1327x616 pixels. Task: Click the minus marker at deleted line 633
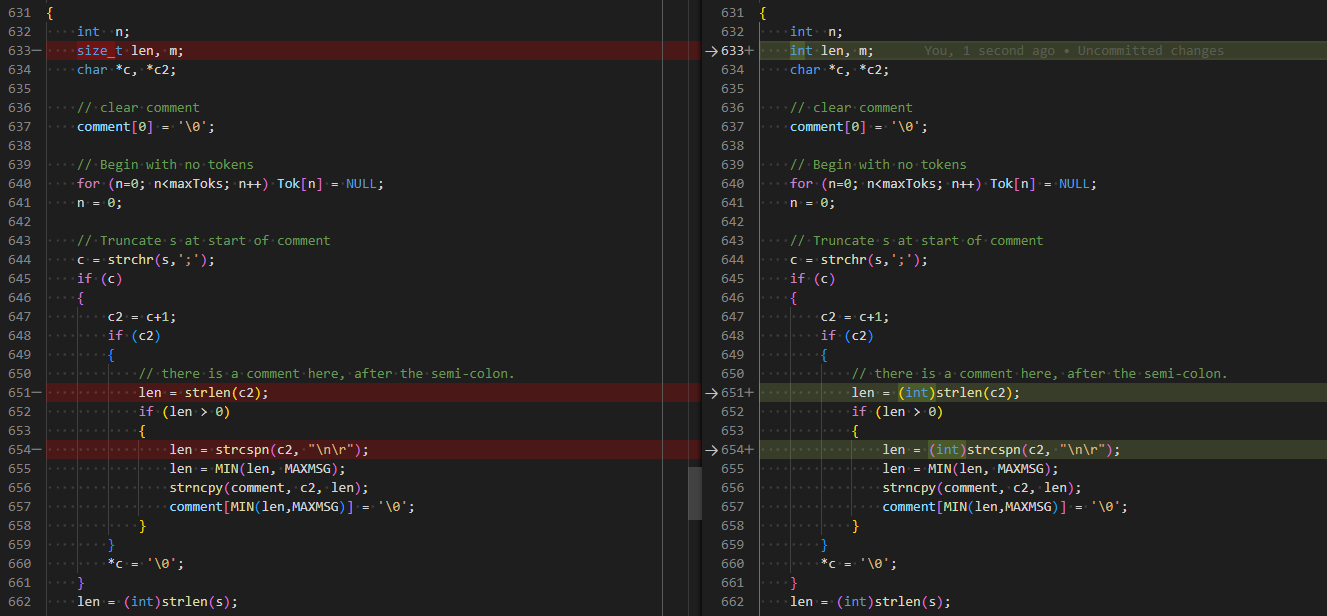click(x=37, y=51)
